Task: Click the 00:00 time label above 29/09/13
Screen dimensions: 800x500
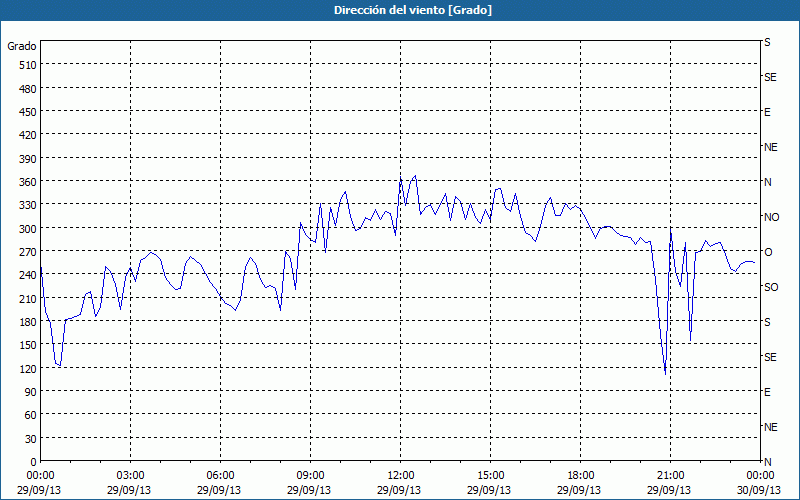Action: coord(40,476)
